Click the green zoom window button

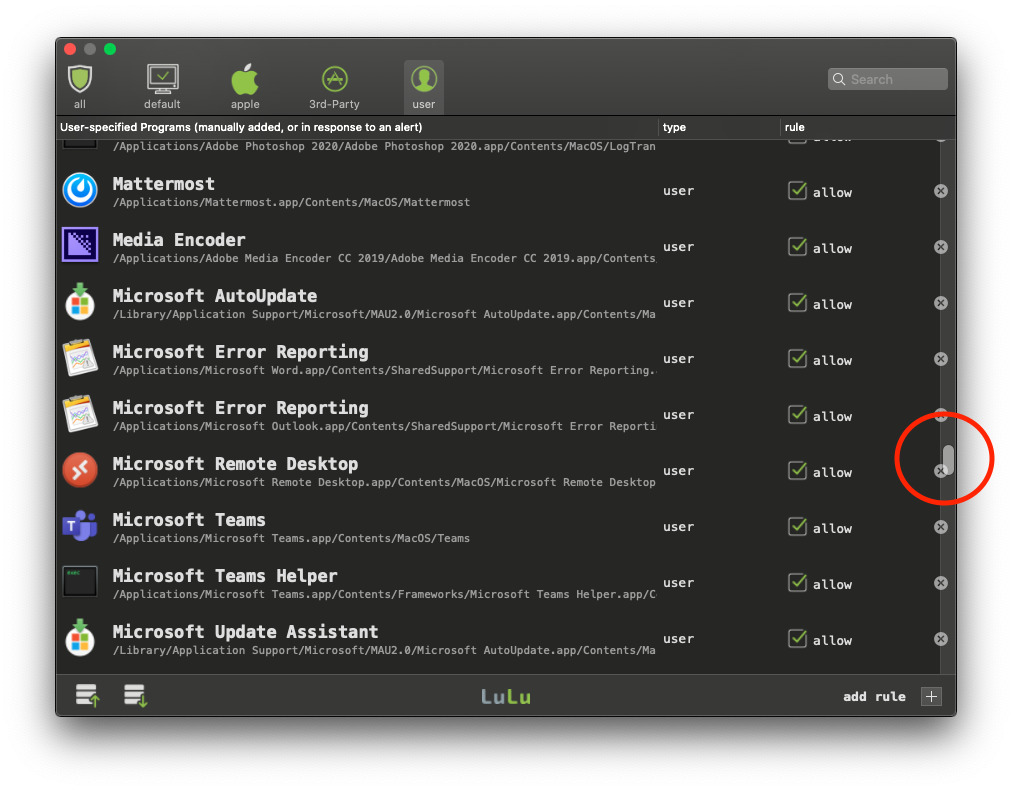click(110, 49)
